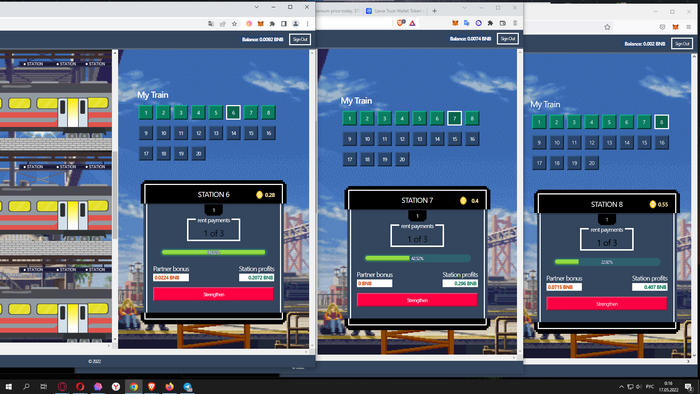This screenshot has width=700, height=394.
Task: Click Station 7 rent progress bar
Action: click(417, 258)
